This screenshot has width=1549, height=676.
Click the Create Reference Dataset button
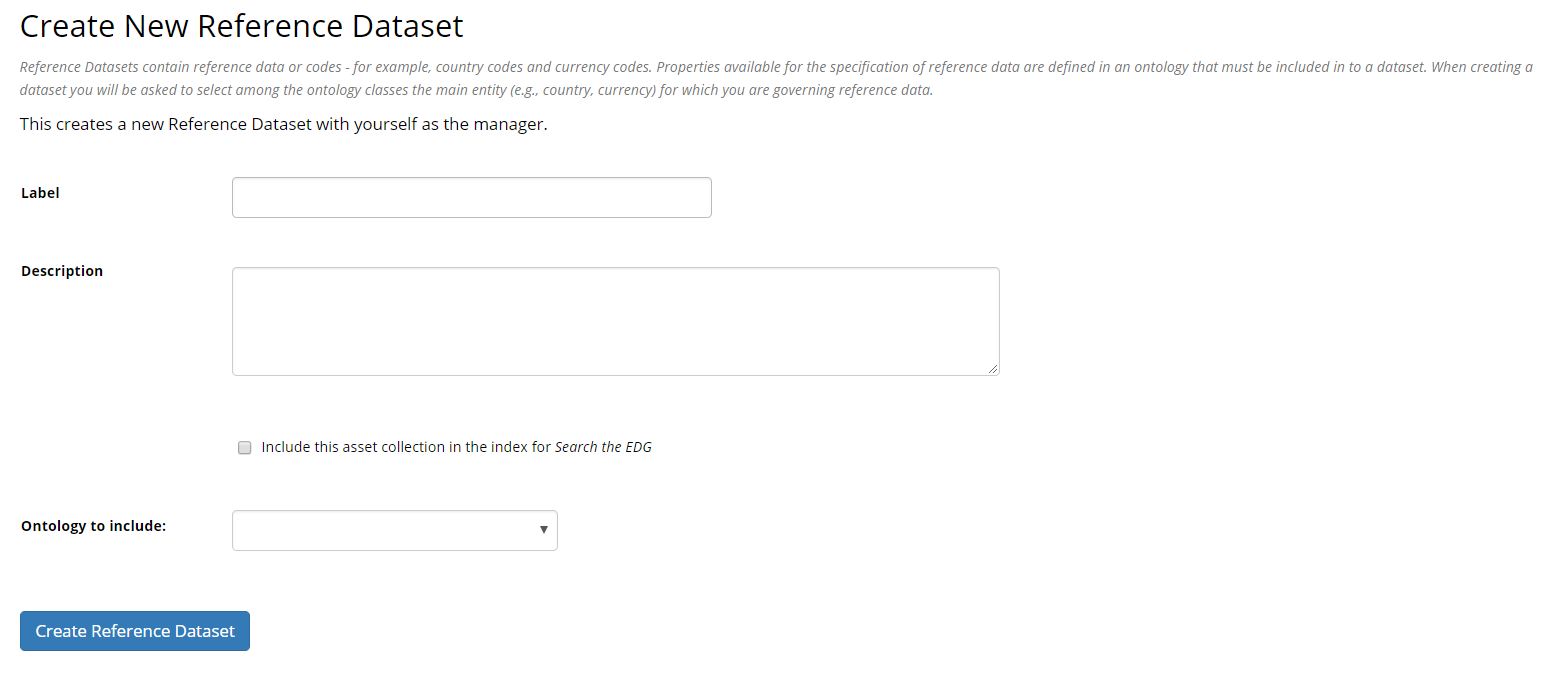[134, 631]
